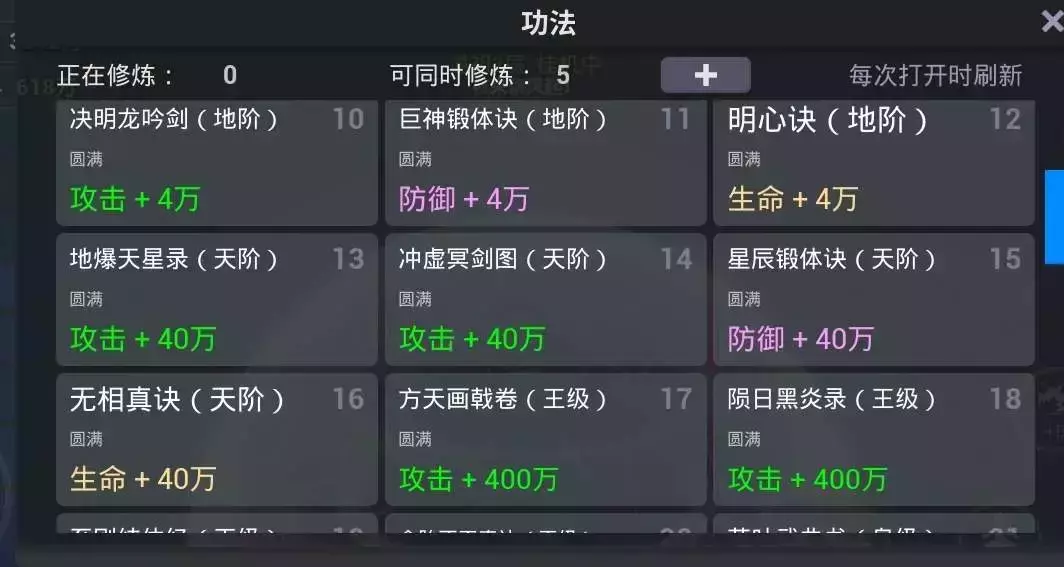Screen dimensions: 1064x567
Task: Click 攻击 + 400万 on 方天画戟卷 card
Action: click(x=478, y=479)
